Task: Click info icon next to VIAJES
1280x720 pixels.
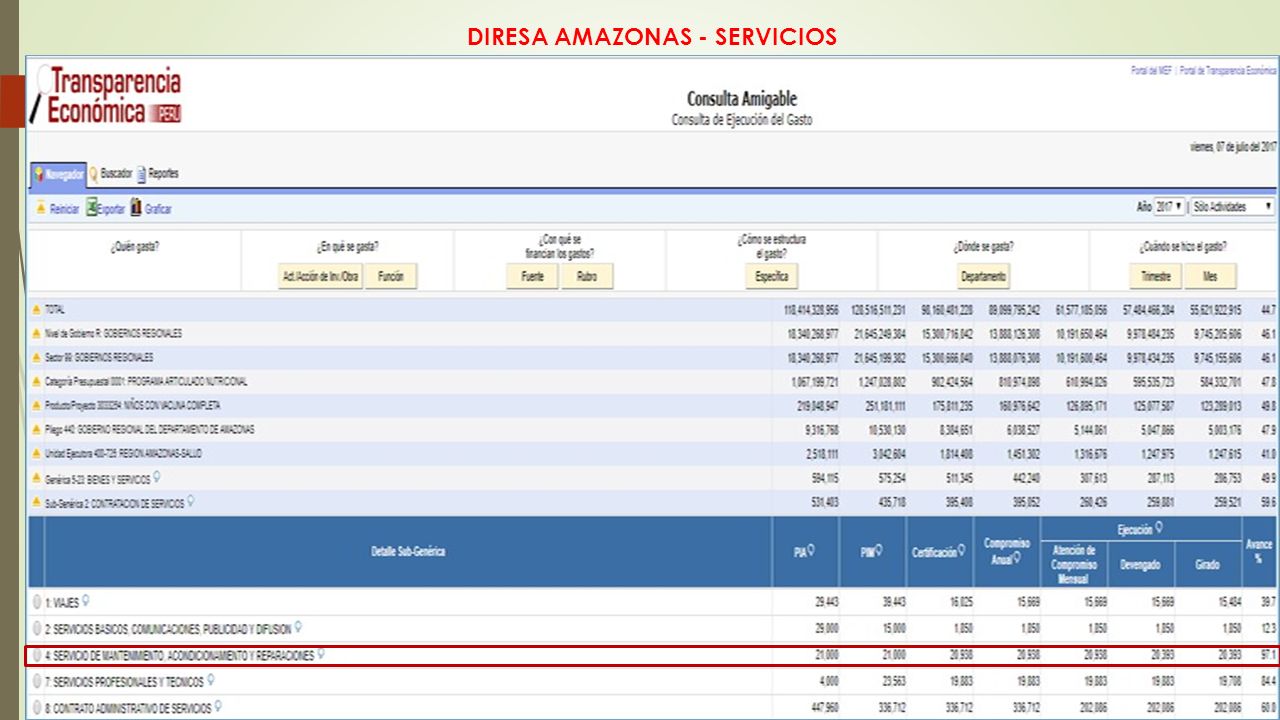Action: (x=87, y=601)
